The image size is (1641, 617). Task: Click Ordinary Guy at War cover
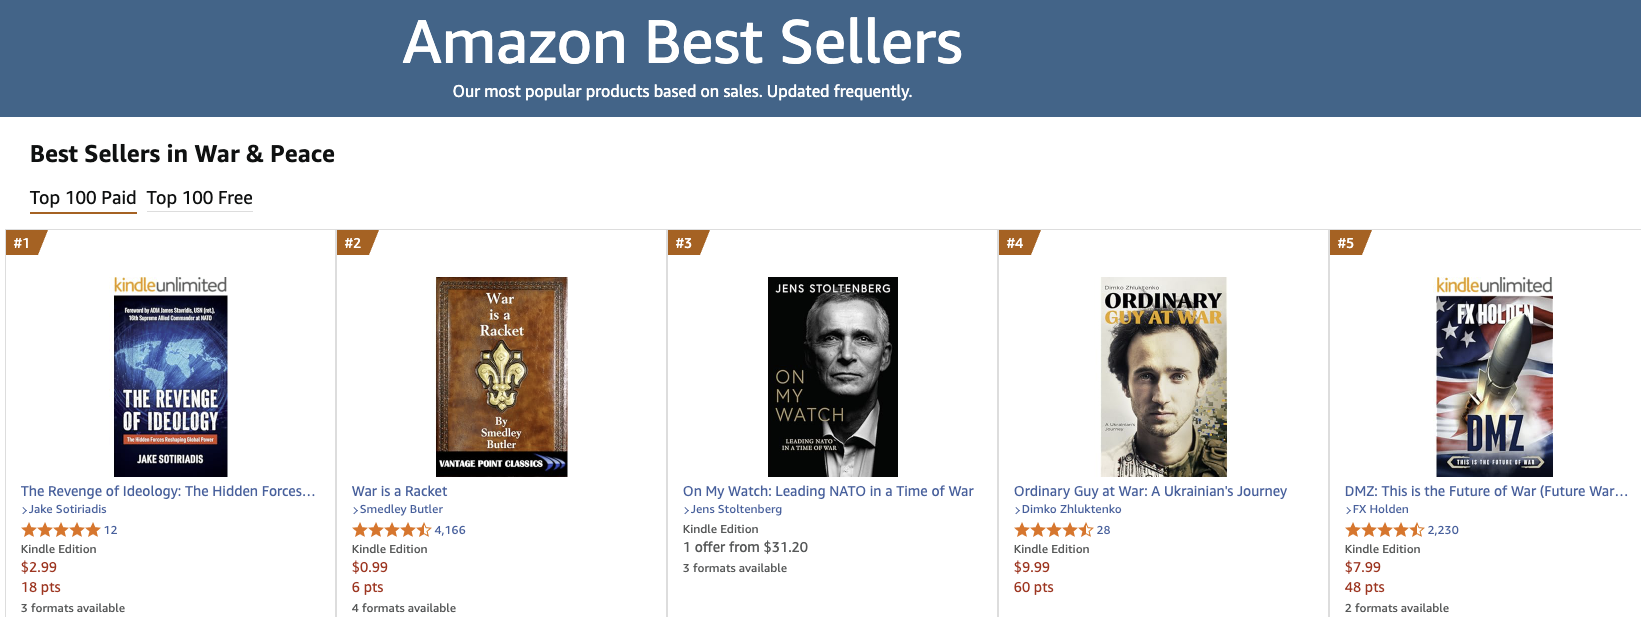pos(1163,376)
